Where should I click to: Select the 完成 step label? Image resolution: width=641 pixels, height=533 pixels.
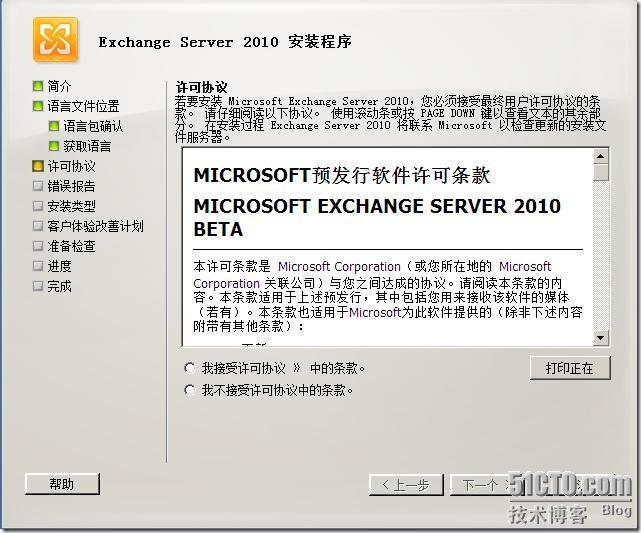tap(59, 286)
